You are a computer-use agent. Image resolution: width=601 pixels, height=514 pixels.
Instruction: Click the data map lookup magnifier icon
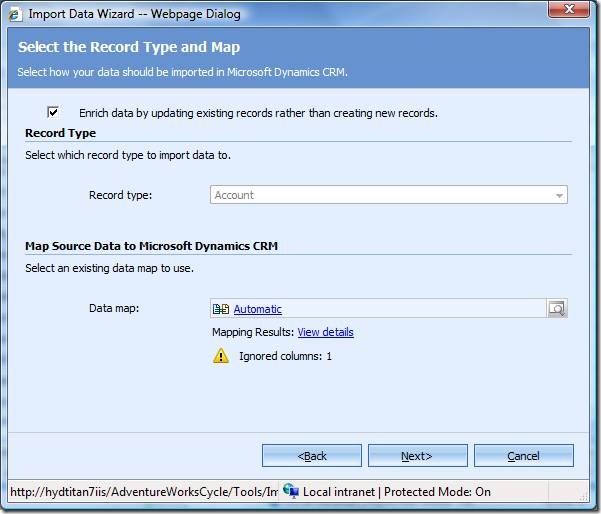pyautogui.click(x=557, y=309)
